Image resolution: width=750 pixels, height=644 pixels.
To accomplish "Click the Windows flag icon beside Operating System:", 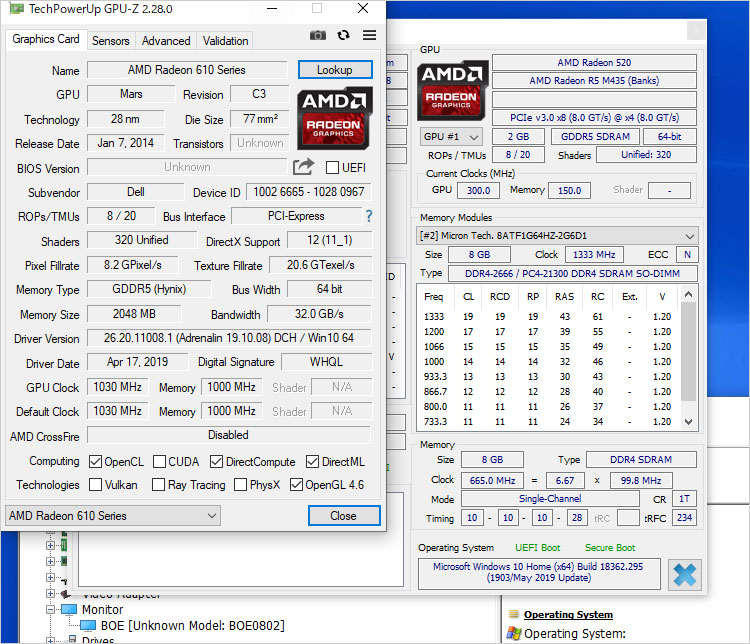I will click(x=514, y=633).
